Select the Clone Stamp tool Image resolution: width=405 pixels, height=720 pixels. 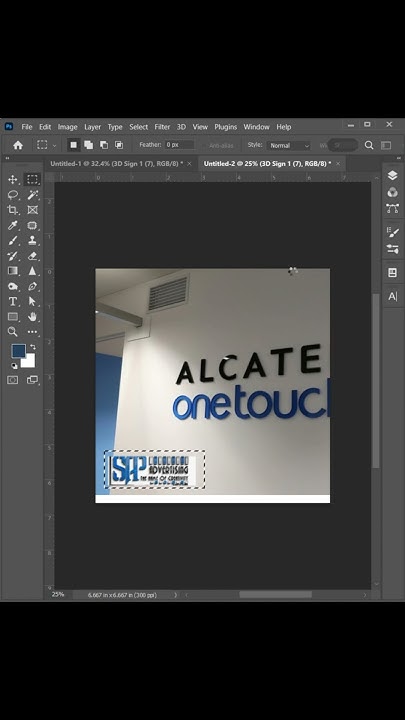click(x=32, y=240)
